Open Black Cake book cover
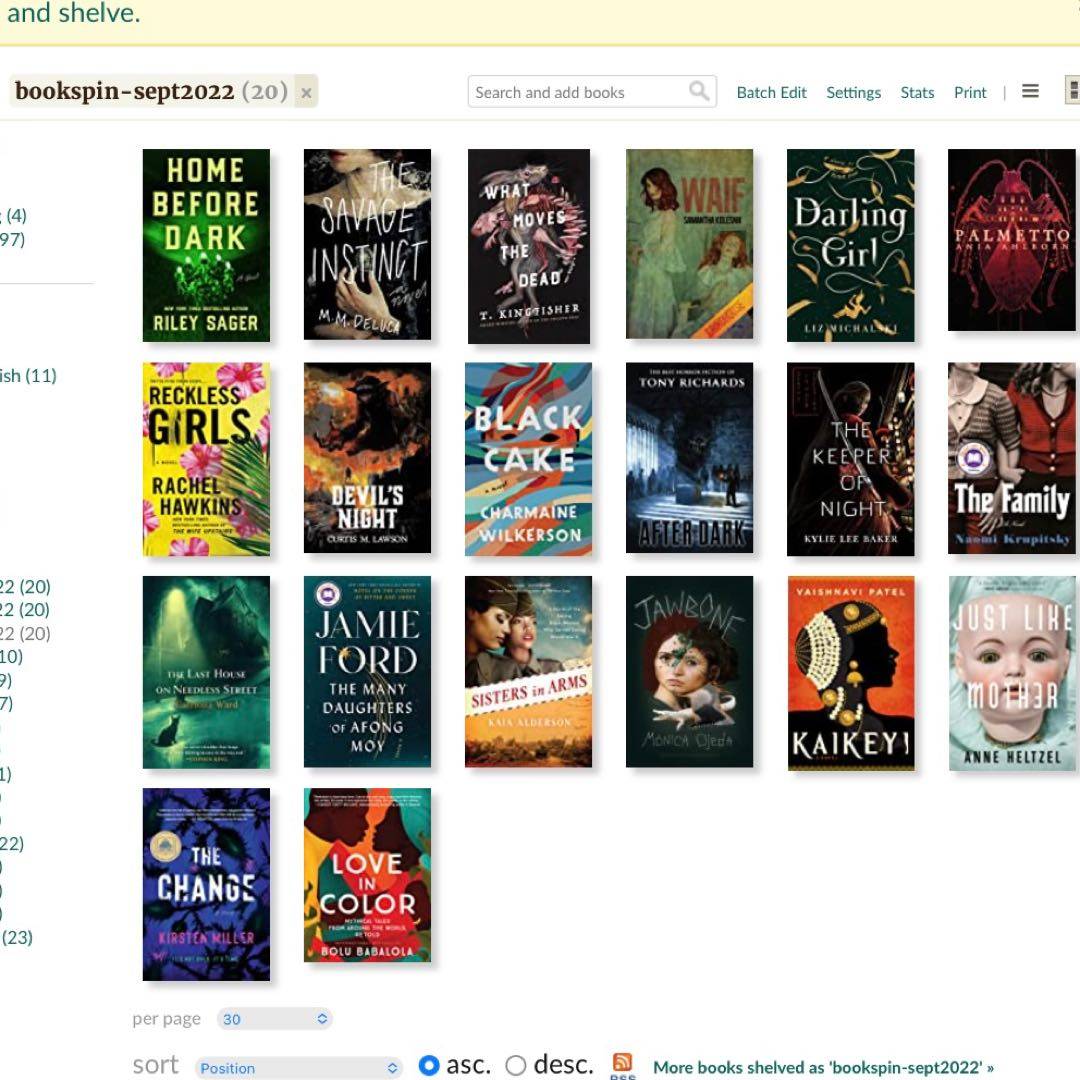Viewport: 1080px width, 1080px height. (528, 459)
